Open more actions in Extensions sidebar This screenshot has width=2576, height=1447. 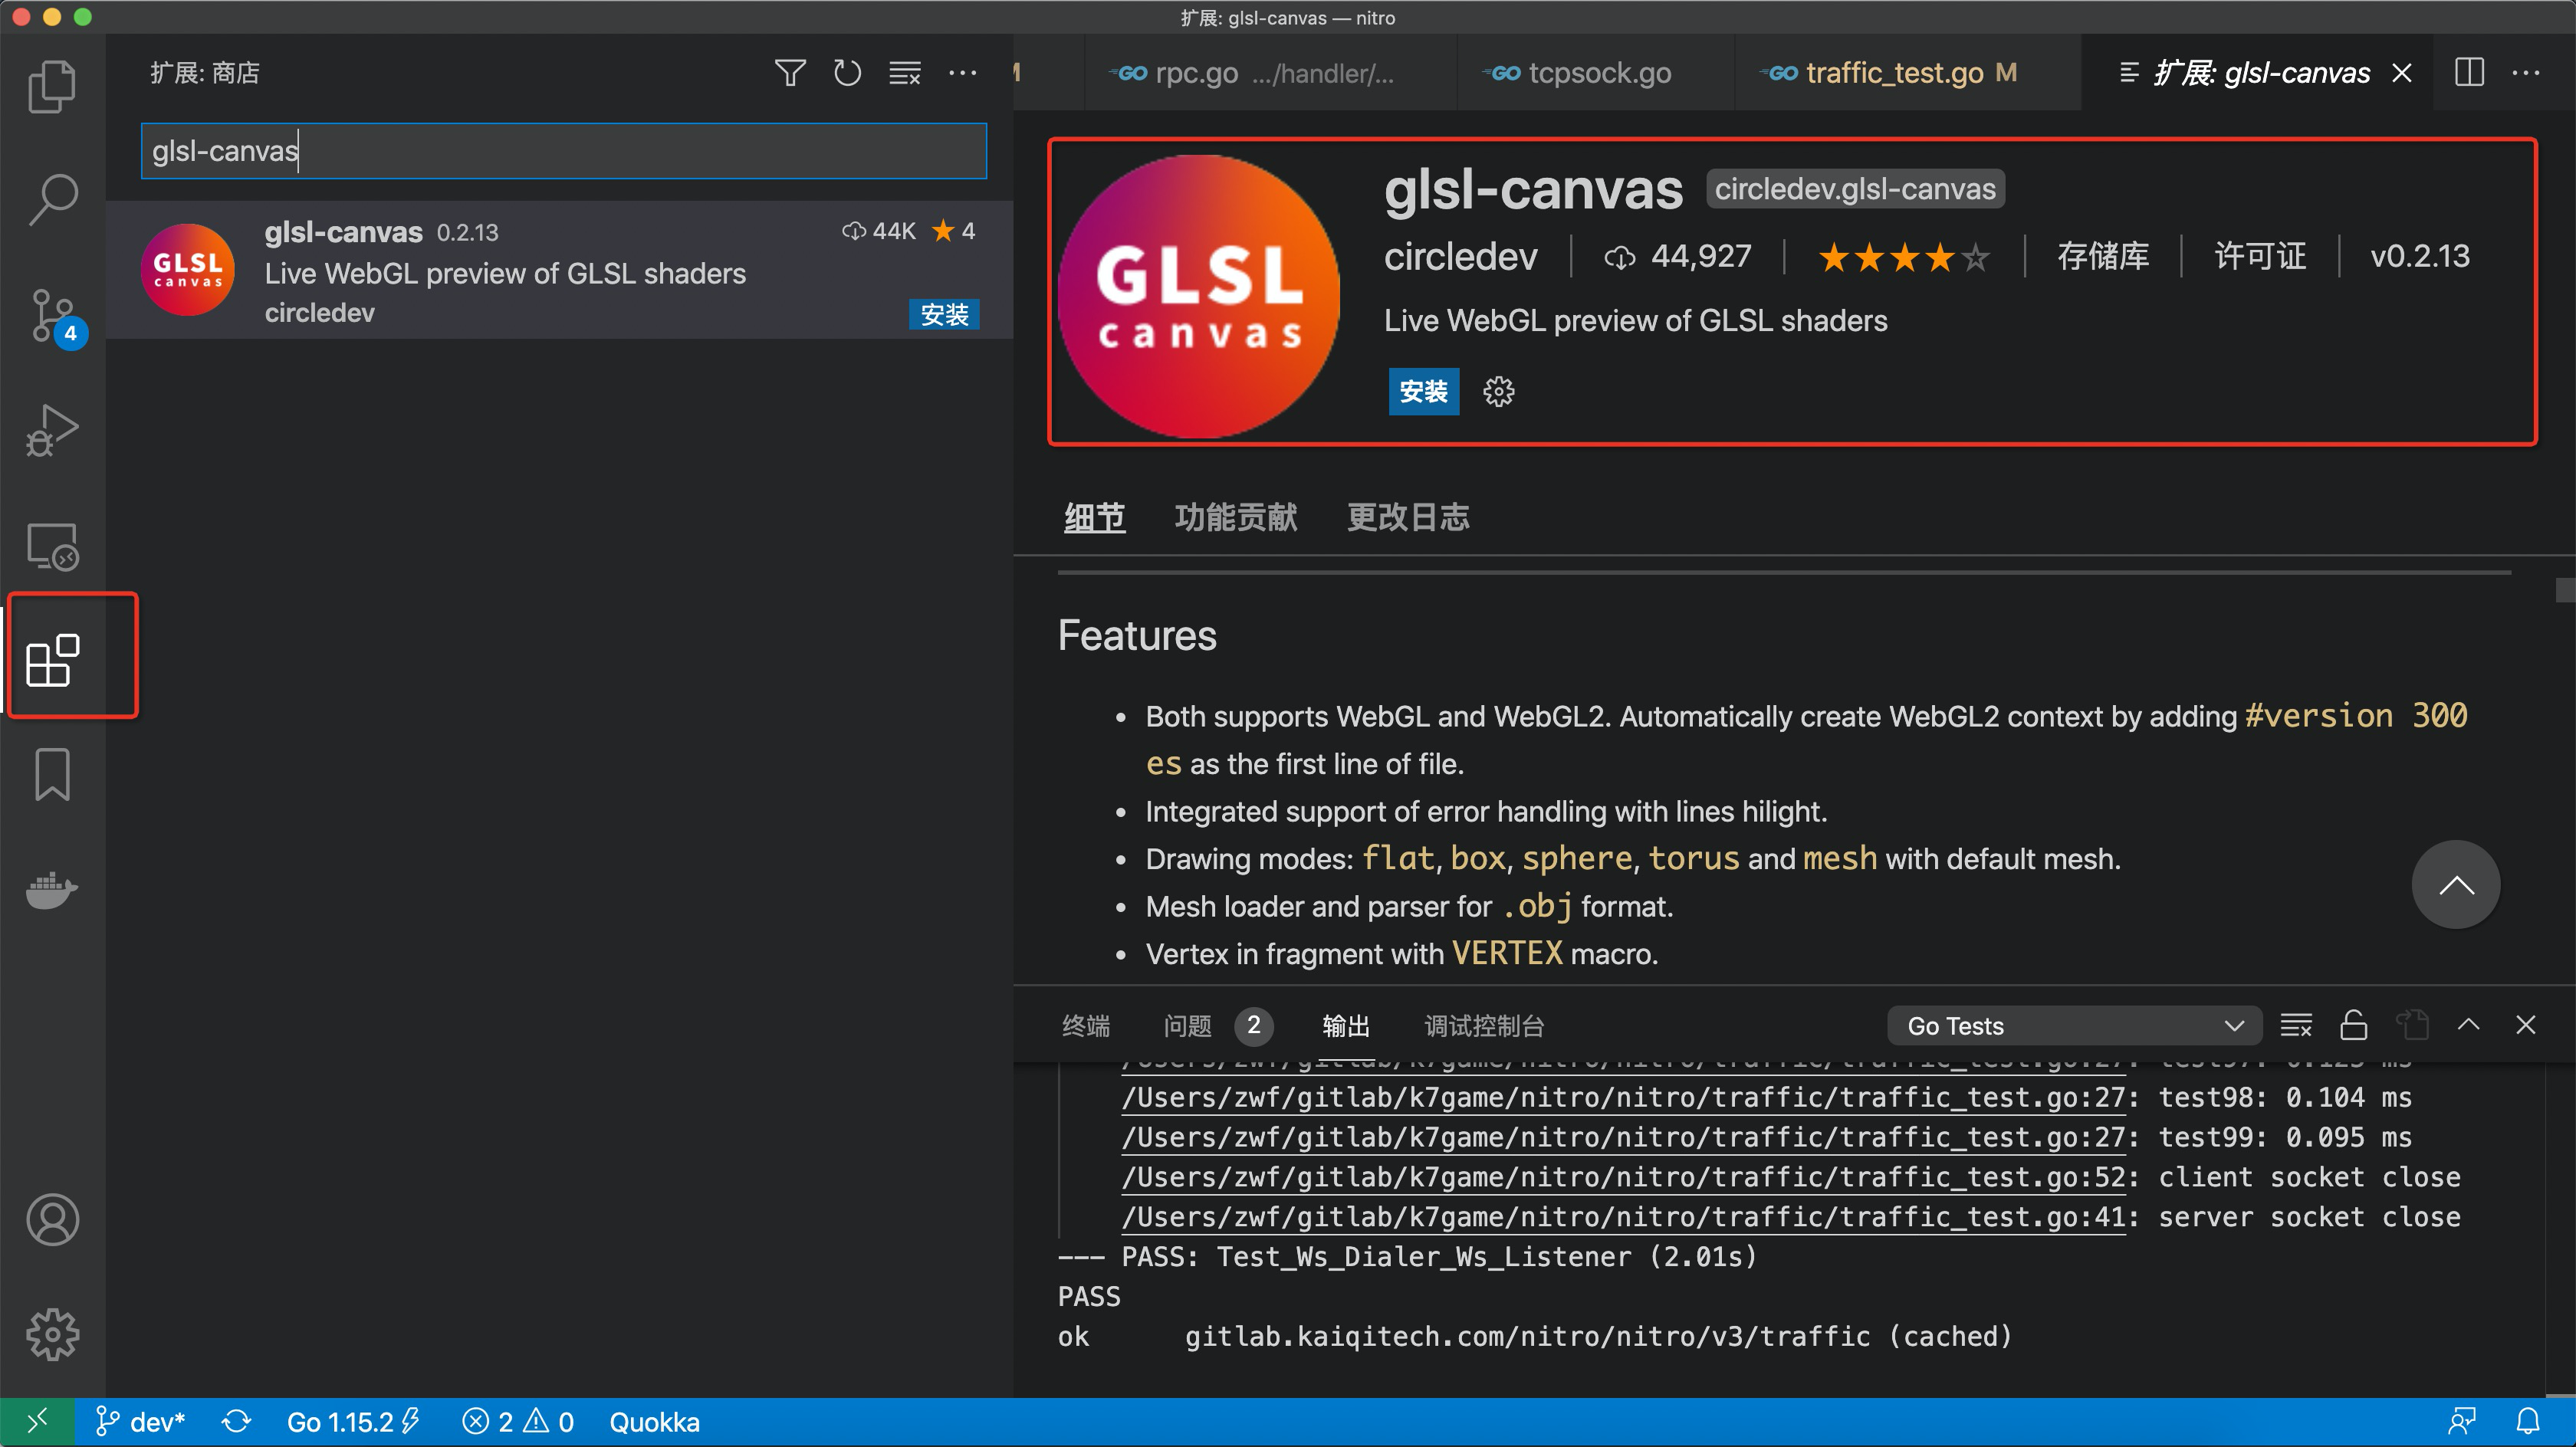[x=962, y=73]
